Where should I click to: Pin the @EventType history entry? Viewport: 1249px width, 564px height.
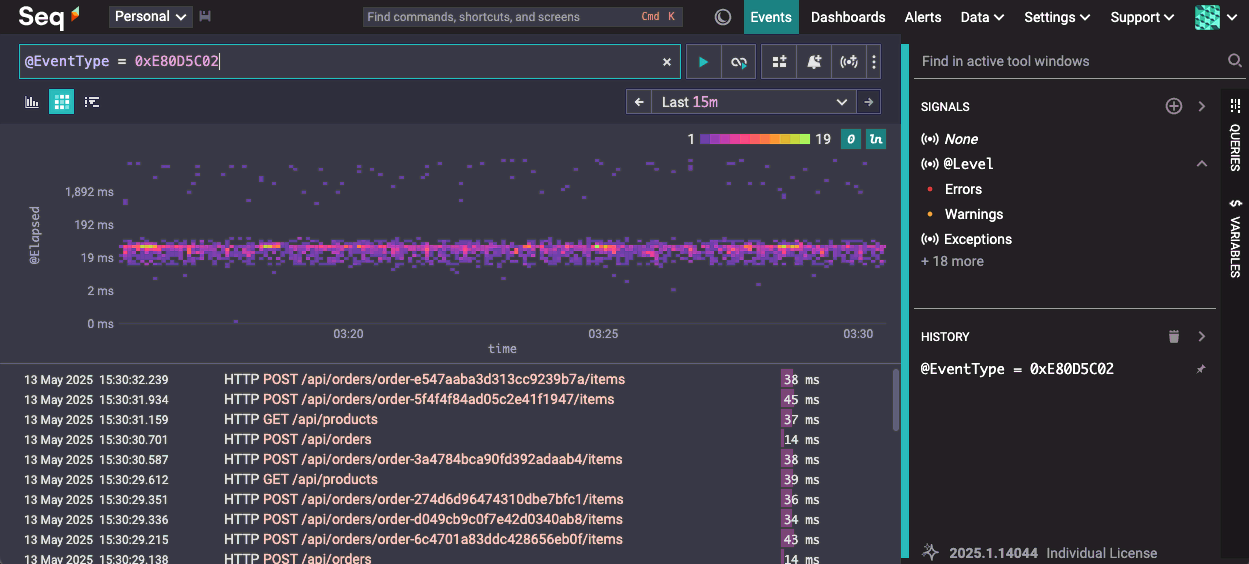[1201, 369]
